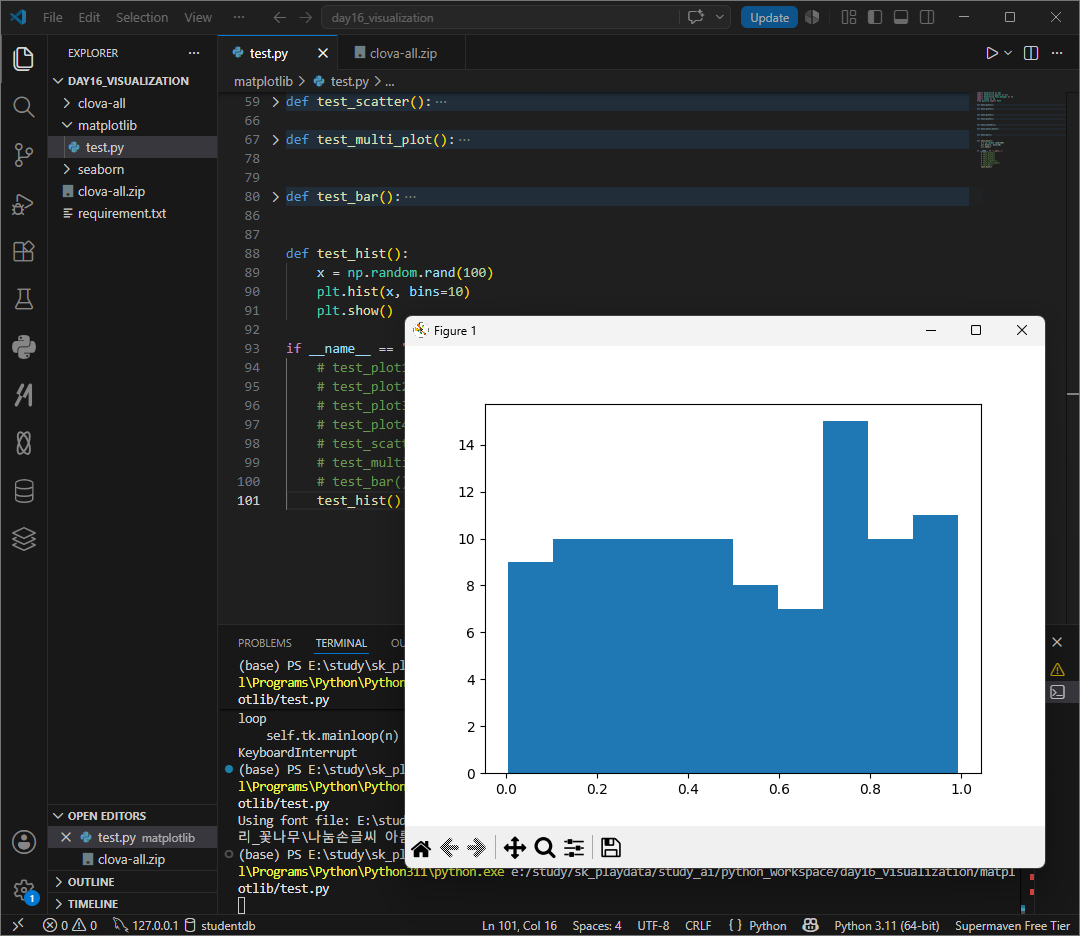Open Copilot chat dropdown arrow
Image resolution: width=1080 pixels, height=936 pixels.
point(720,17)
